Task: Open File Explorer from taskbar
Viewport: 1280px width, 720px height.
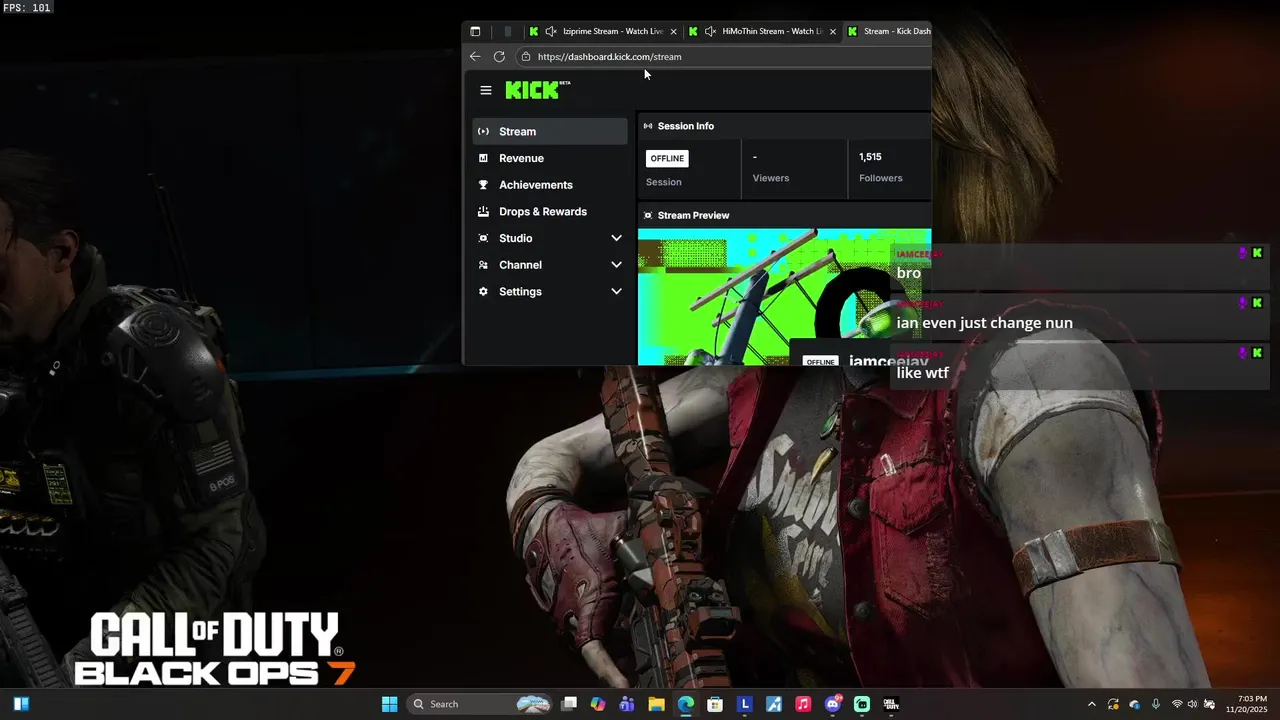Action: 656,704
